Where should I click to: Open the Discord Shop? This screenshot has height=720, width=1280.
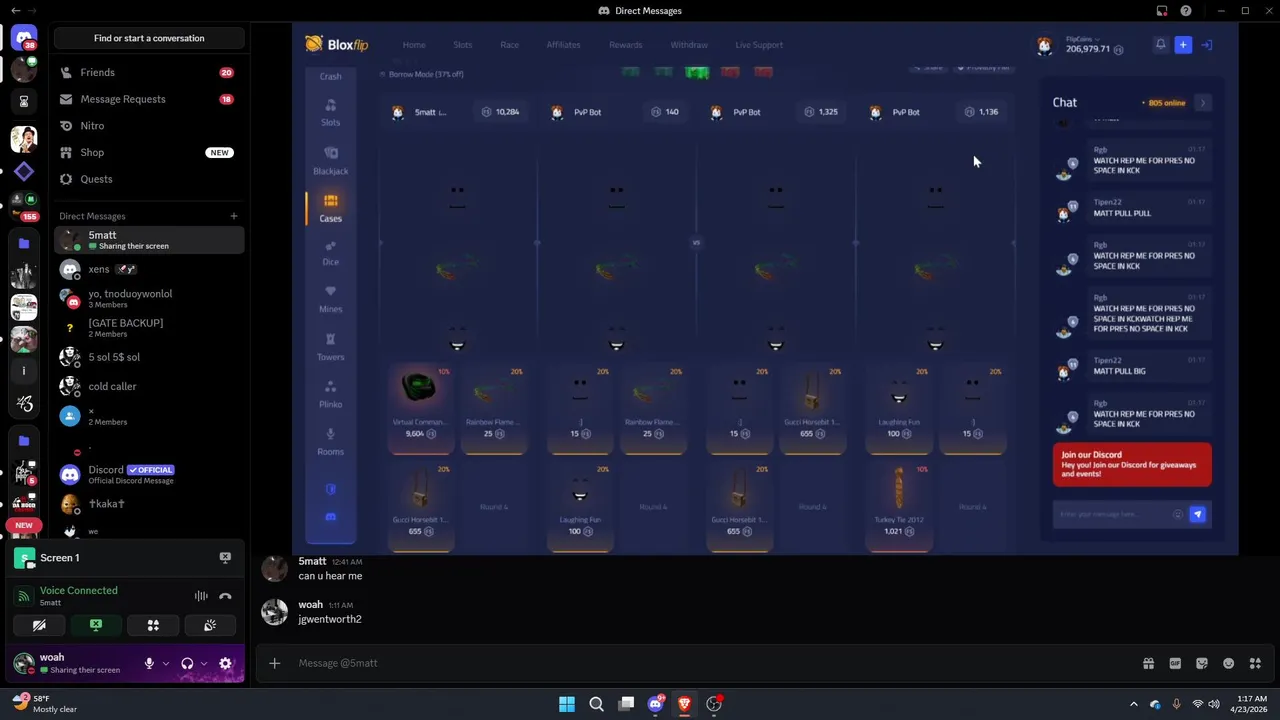tap(149, 152)
